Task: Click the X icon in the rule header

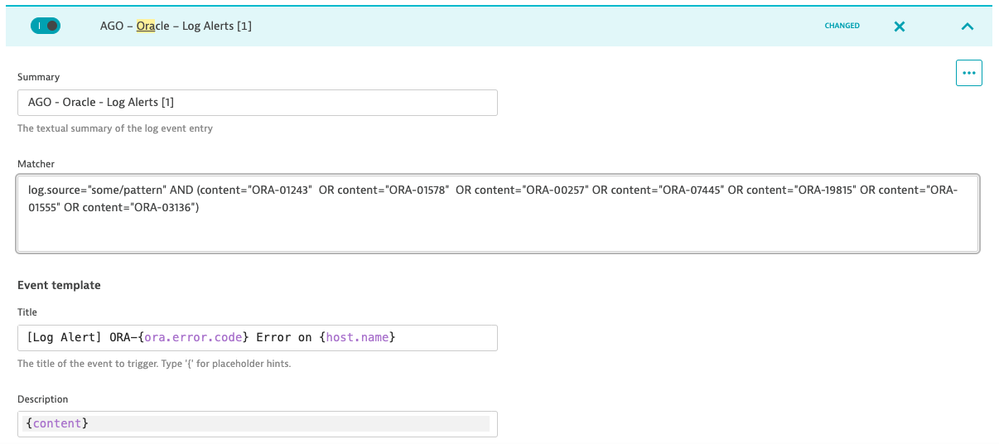Action: [x=899, y=27]
